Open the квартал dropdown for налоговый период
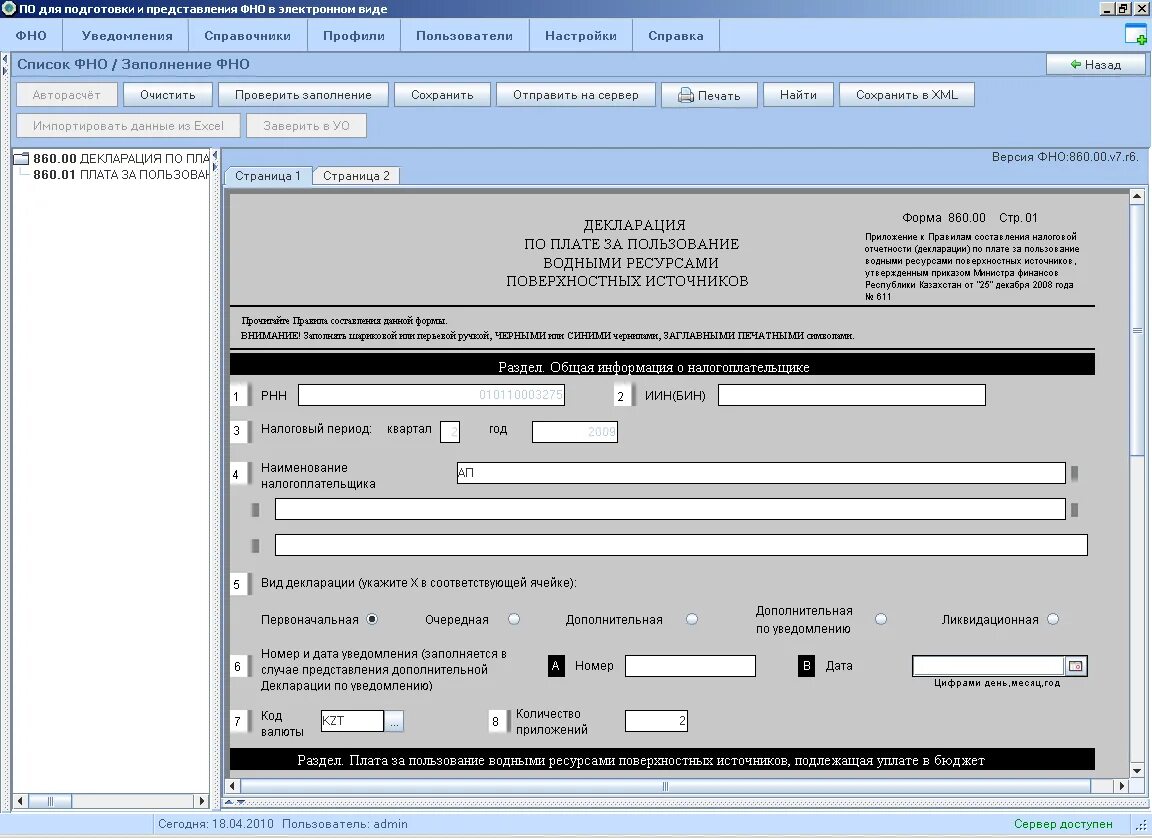Screen dimensions: 1152x838 [450, 430]
